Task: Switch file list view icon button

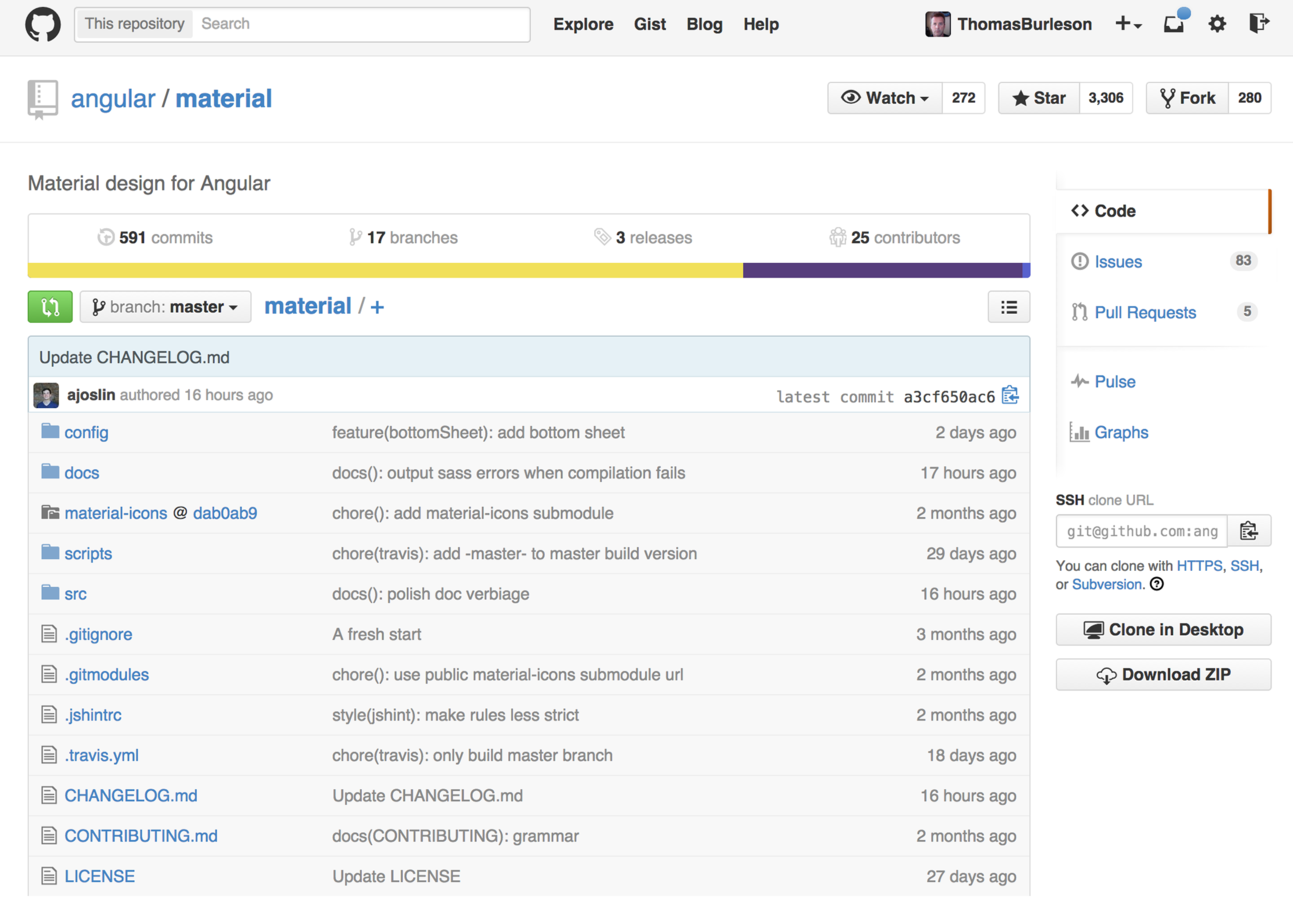Action: (1009, 307)
